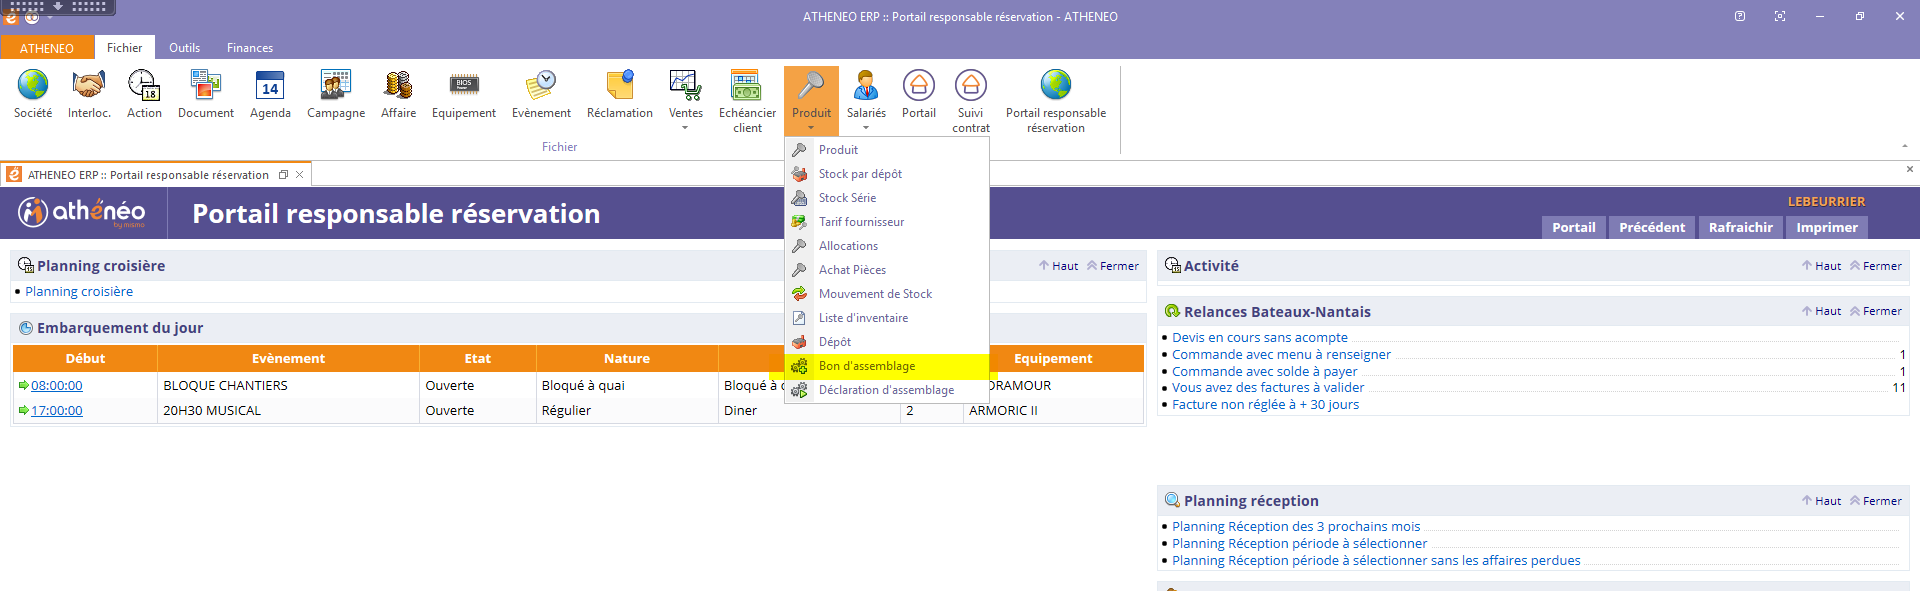Open Vous avez des factures à valider
Image resolution: width=1920 pixels, height=591 pixels.
click(x=1268, y=388)
